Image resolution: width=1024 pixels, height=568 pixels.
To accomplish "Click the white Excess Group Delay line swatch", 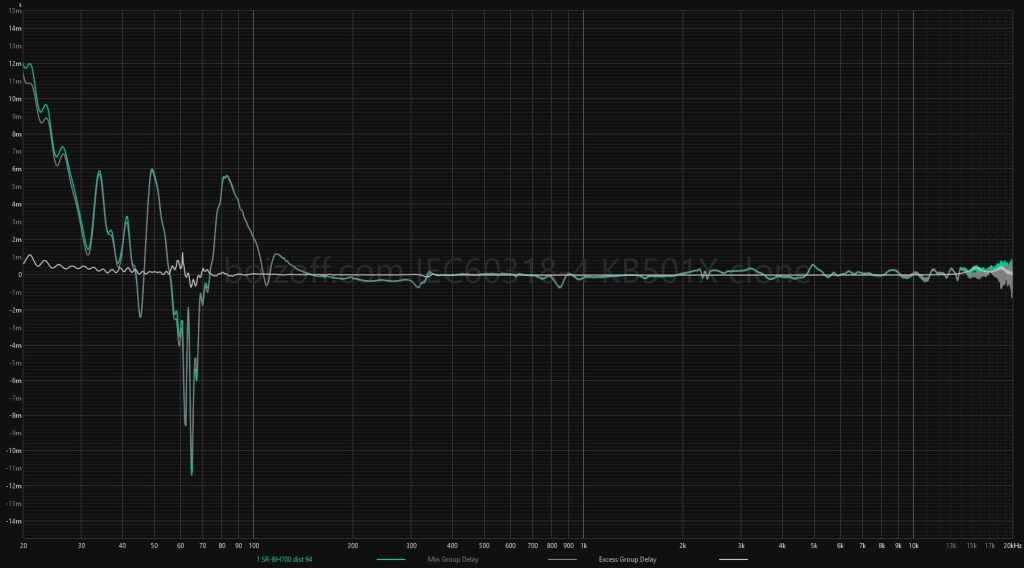I will coord(732,559).
